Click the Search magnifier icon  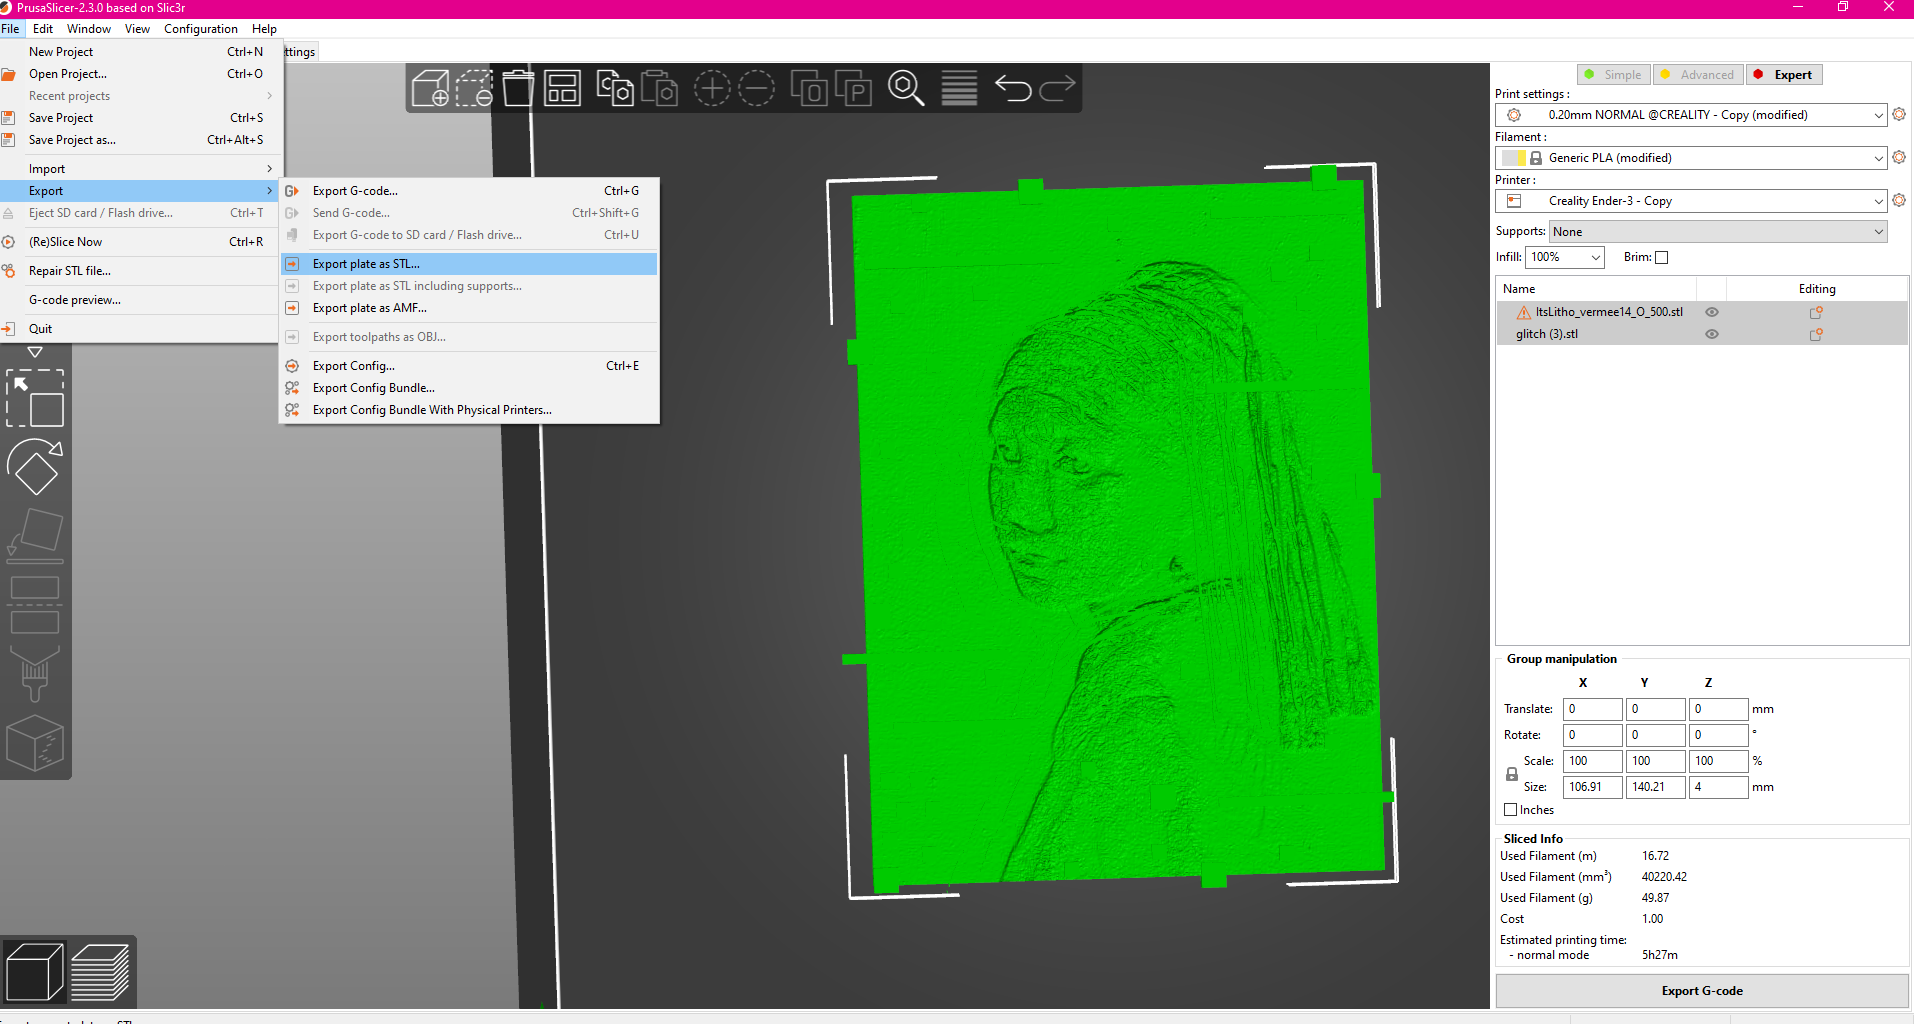pos(906,88)
